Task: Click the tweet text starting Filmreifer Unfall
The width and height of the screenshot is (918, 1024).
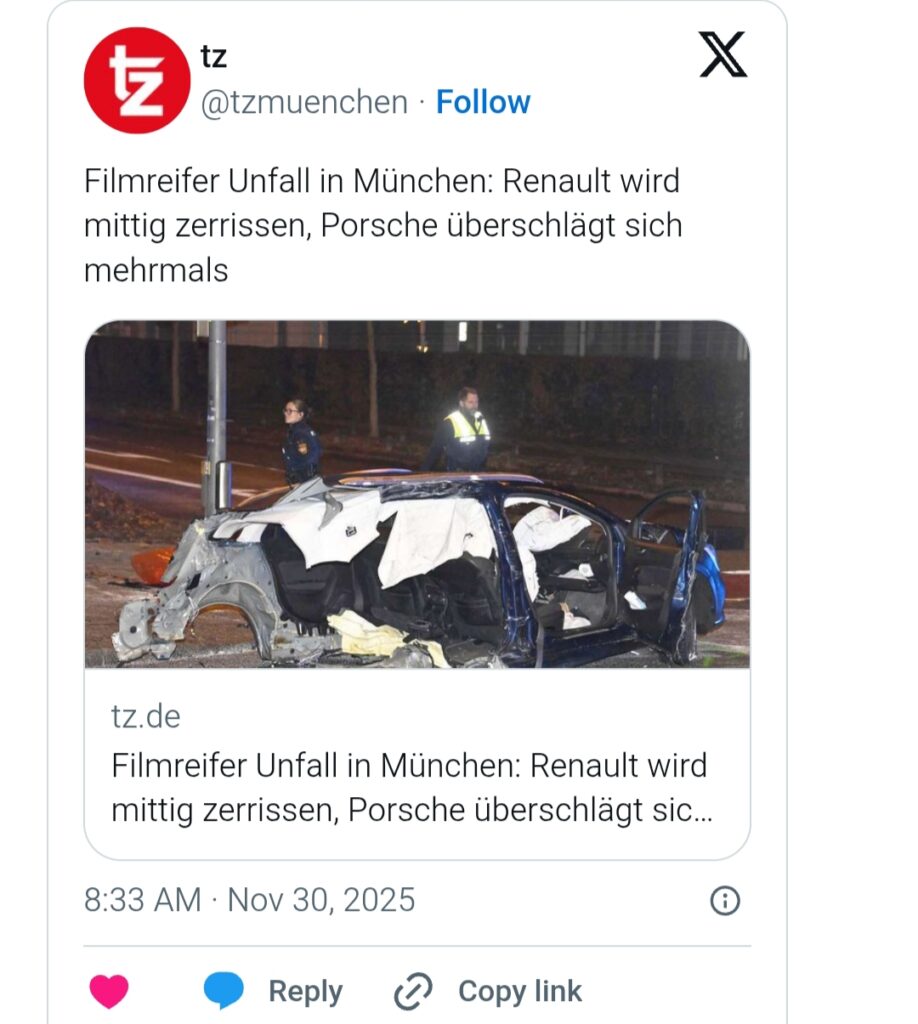Action: point(383,225)
